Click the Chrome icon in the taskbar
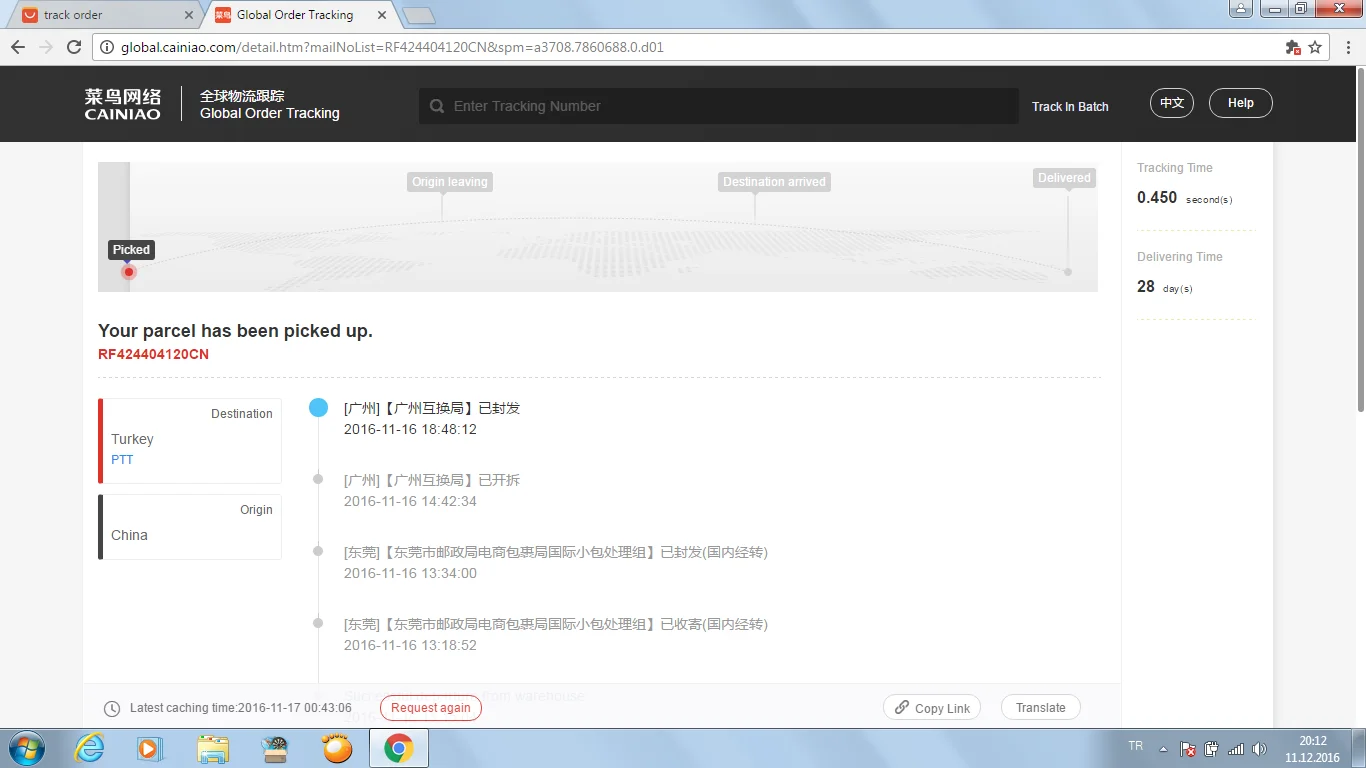1366x768 pixels. (399, 748)
